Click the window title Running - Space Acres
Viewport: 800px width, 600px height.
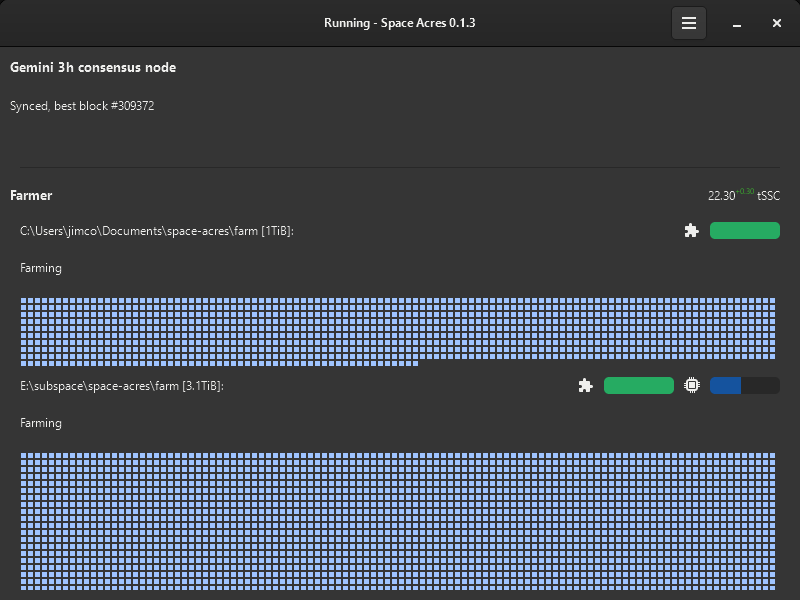(x=399, y=23)
